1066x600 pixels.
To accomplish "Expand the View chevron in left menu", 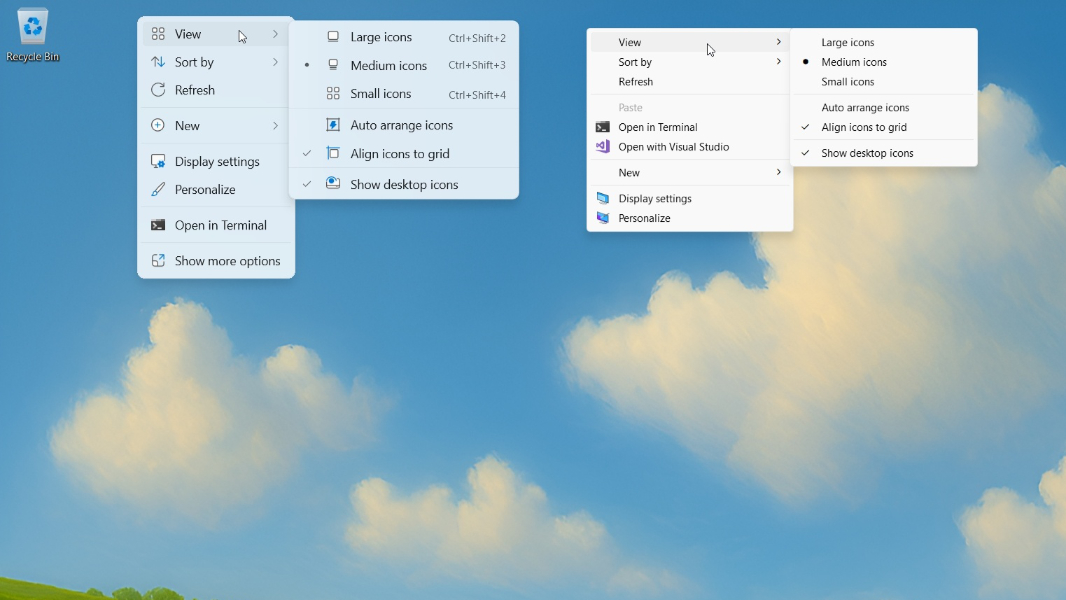I will tap(275, 34).
